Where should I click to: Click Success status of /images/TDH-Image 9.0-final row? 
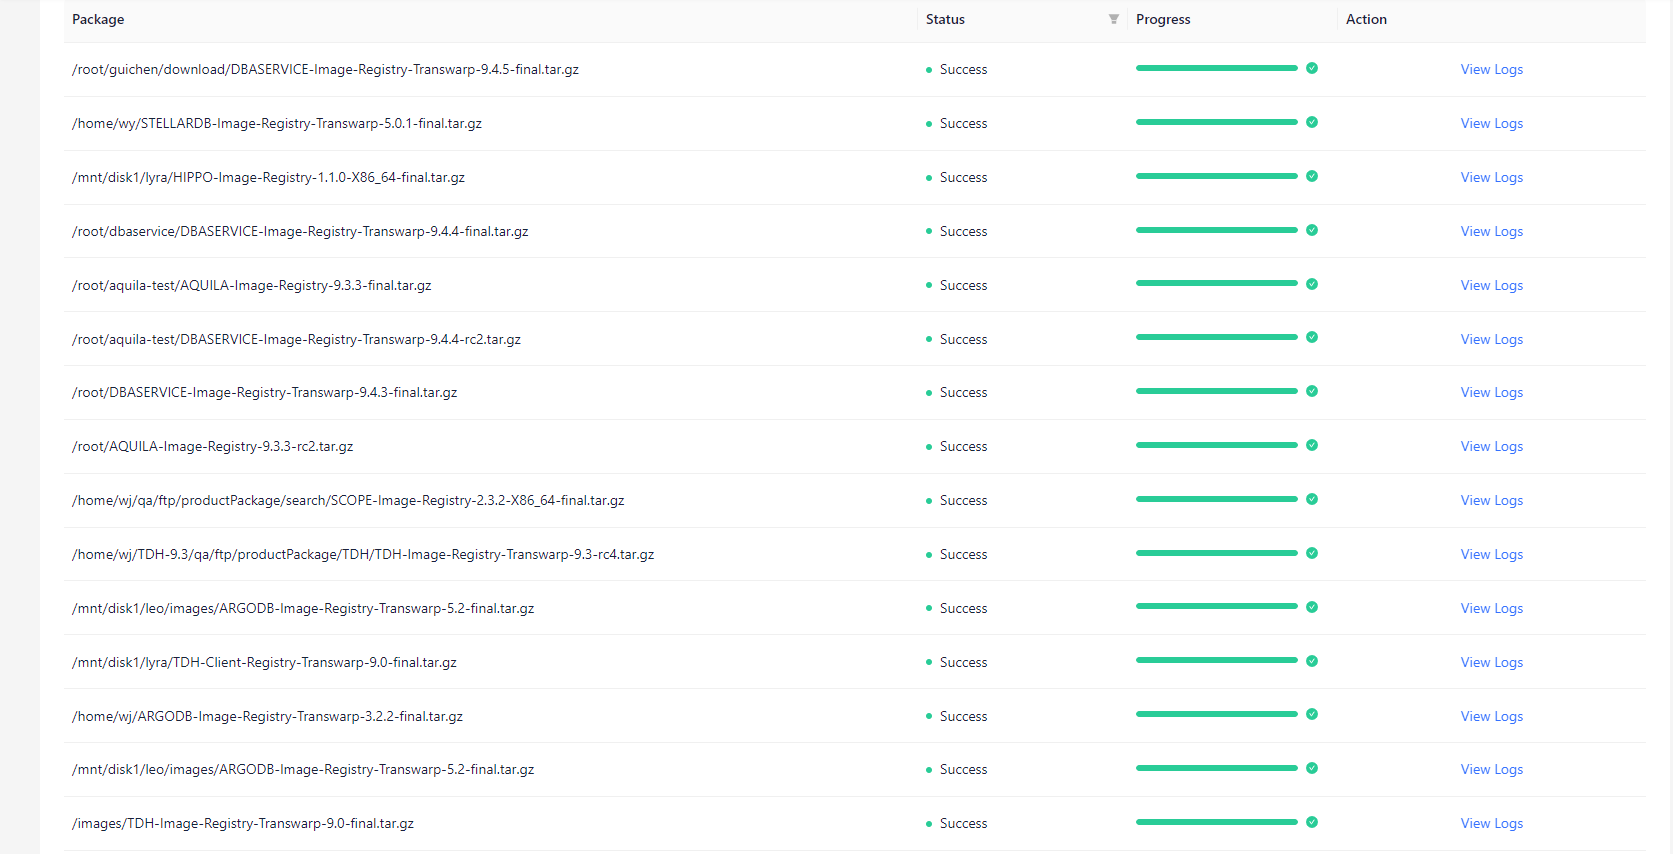click(x=957, y=823)
